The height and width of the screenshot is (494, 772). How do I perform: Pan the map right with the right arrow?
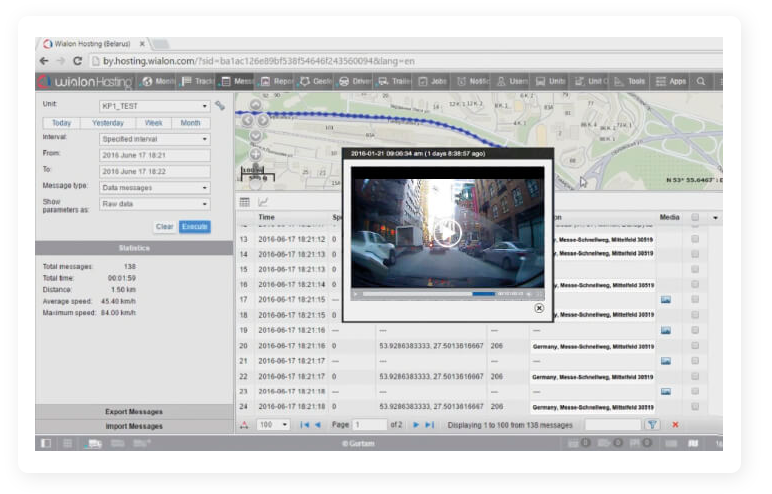click(263, 120)
